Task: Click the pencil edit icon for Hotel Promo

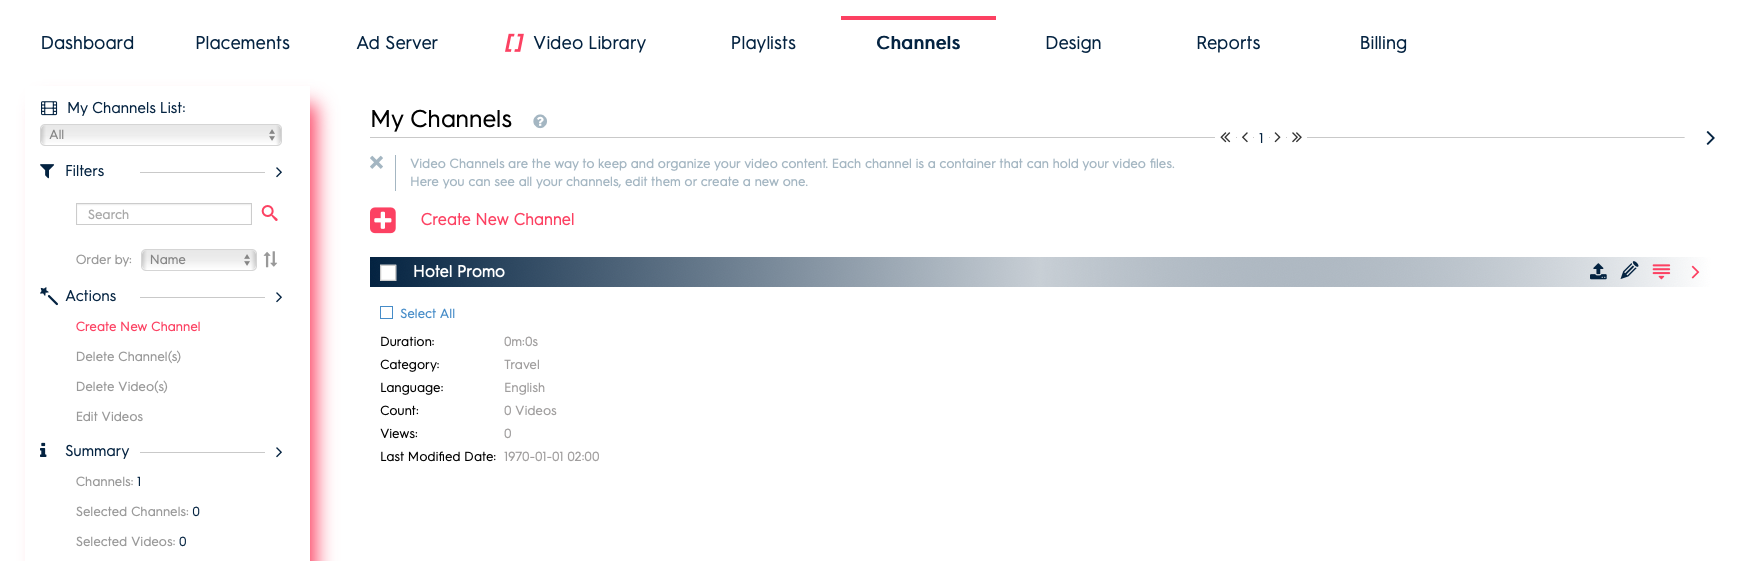Action: pyautogui.click(x=1630, y=270)
